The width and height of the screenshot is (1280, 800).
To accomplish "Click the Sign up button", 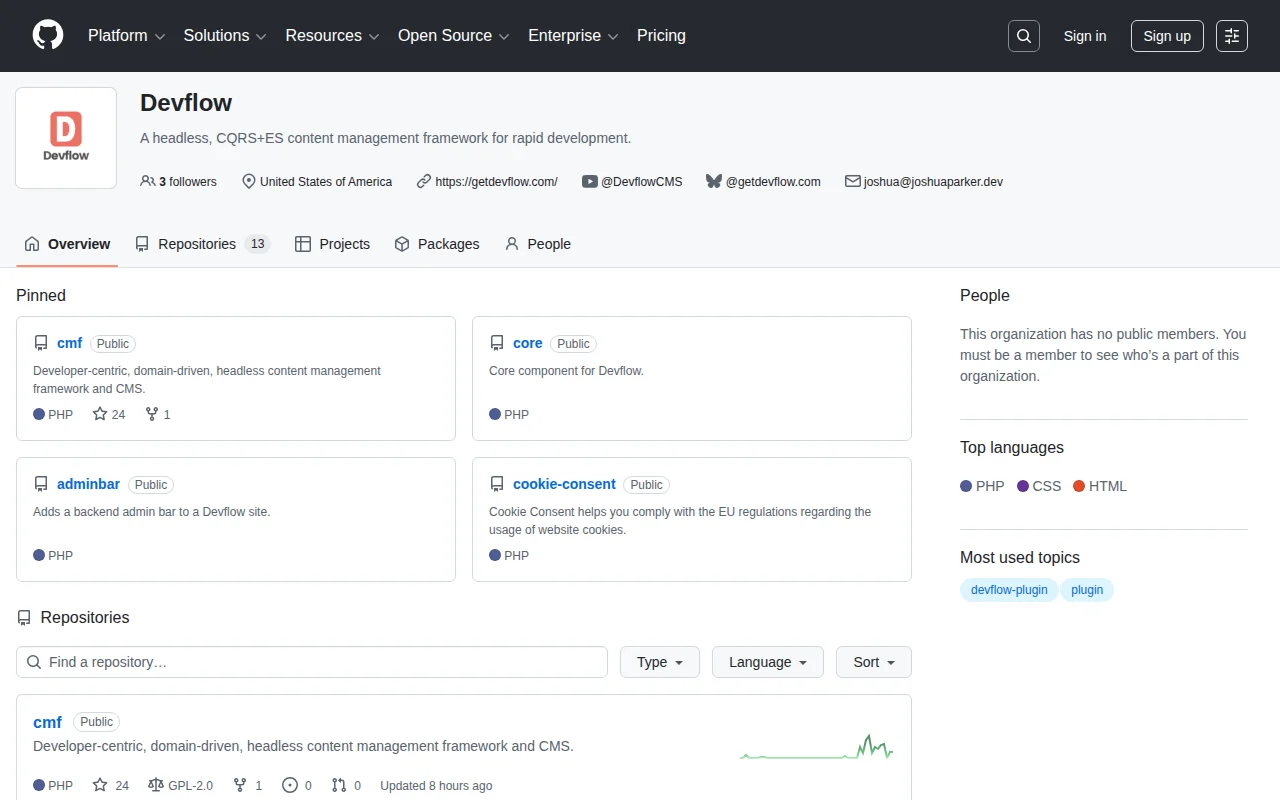I will (1167, 36).
